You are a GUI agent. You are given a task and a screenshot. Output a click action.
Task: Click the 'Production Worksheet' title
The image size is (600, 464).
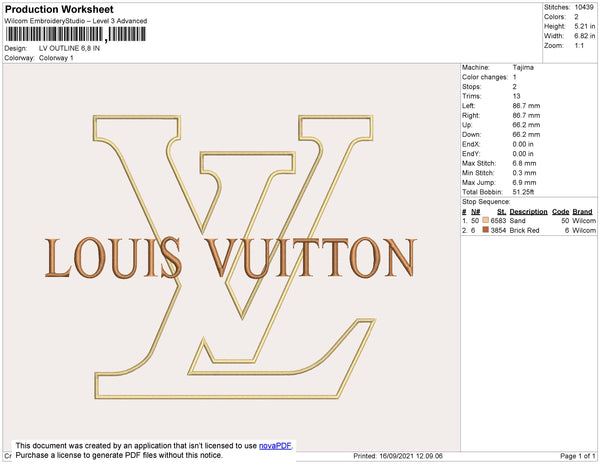tap(59, 9)
